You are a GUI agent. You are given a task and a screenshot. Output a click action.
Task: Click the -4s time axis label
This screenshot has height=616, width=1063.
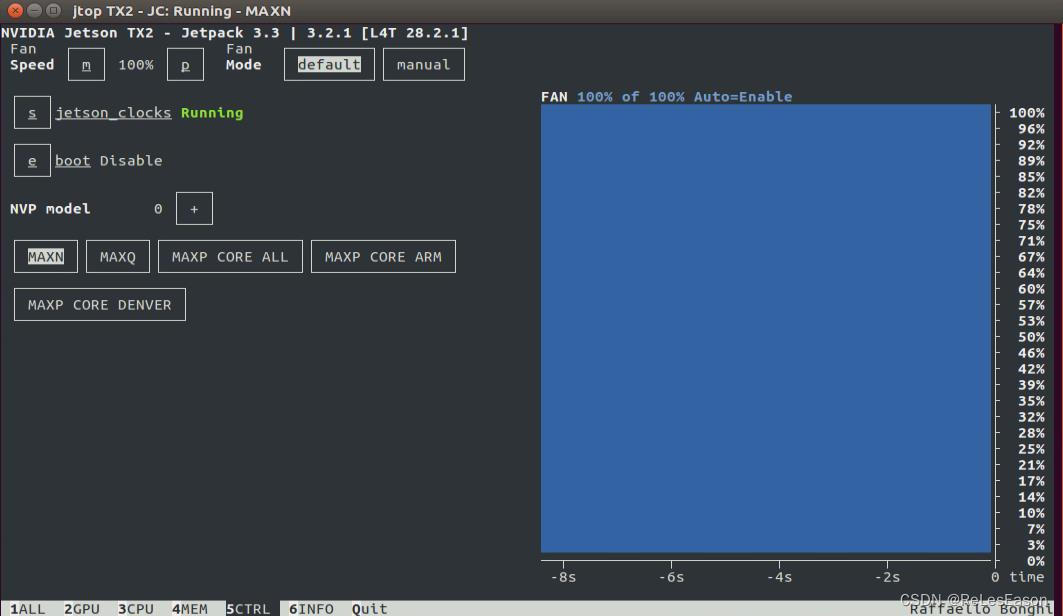(780, 577)
